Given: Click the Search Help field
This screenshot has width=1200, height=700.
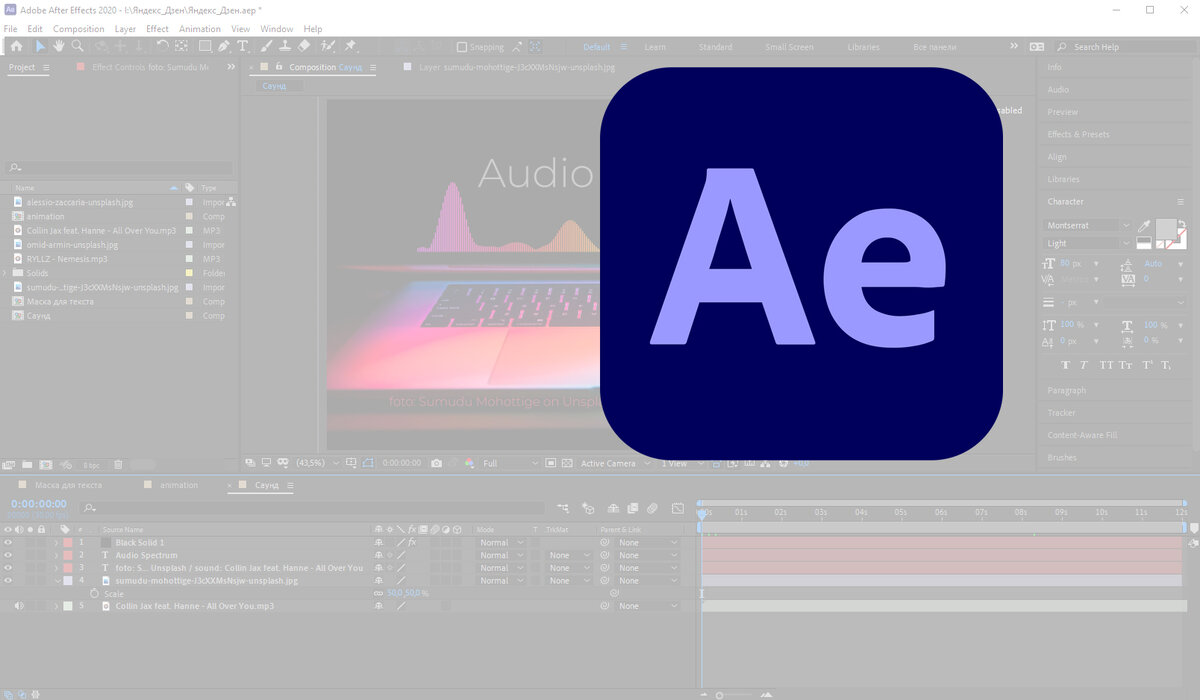Looking at the screenshot, I should 1126,47.
